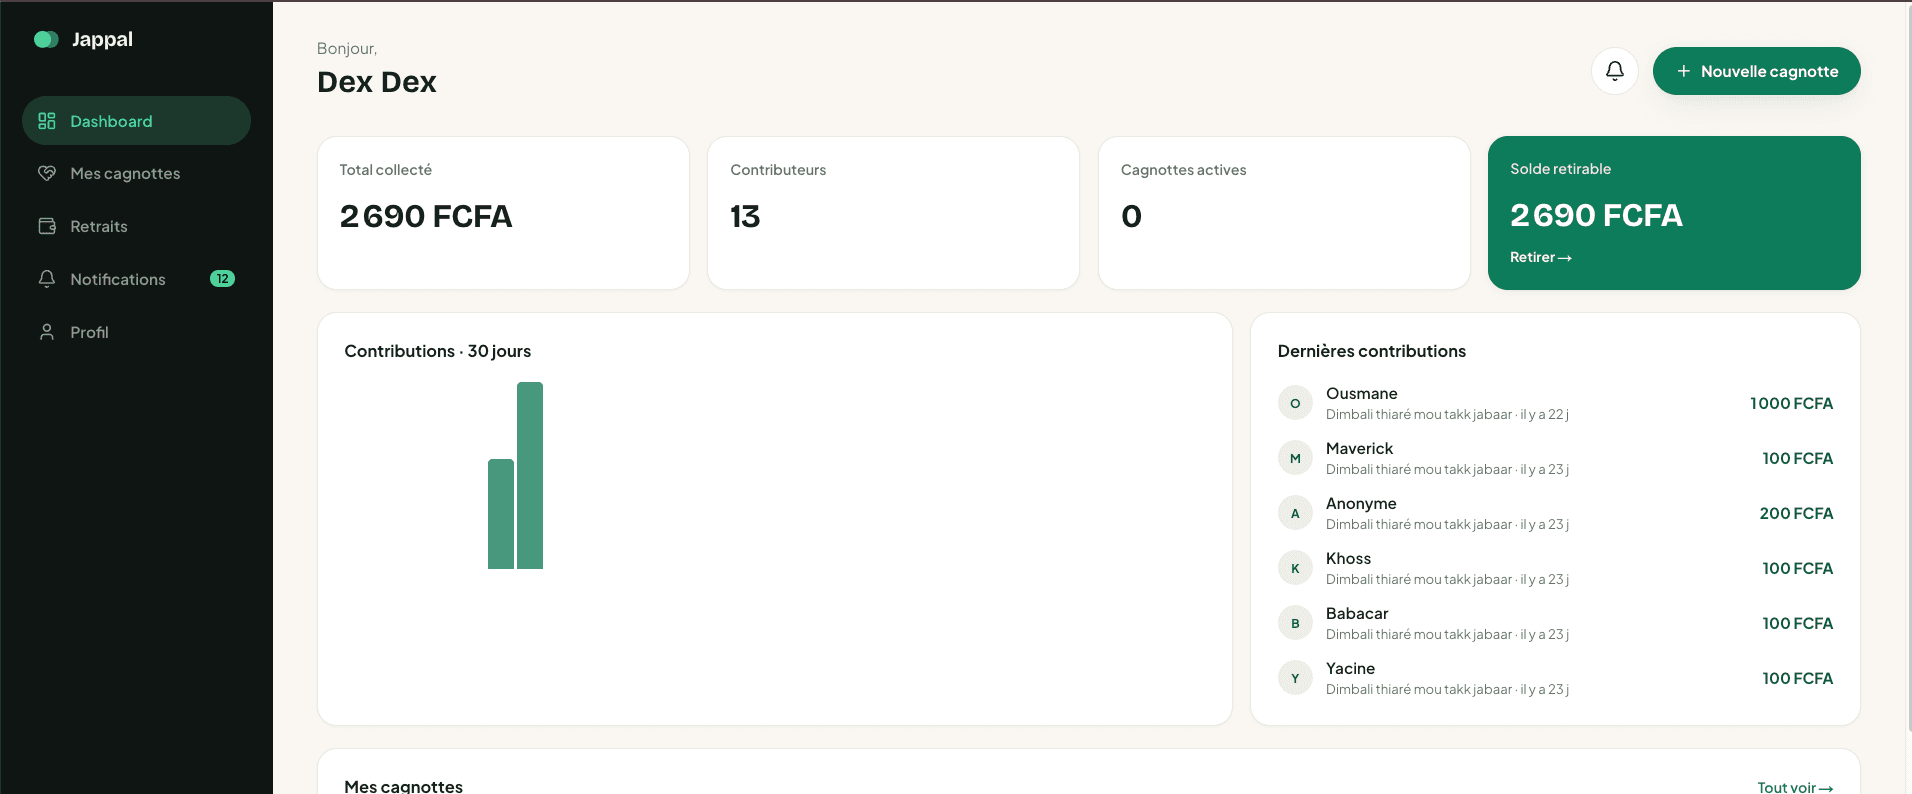Click the Solde retirable label
The height and width of the screenshot is (794, 1912).
[1560, 169]
